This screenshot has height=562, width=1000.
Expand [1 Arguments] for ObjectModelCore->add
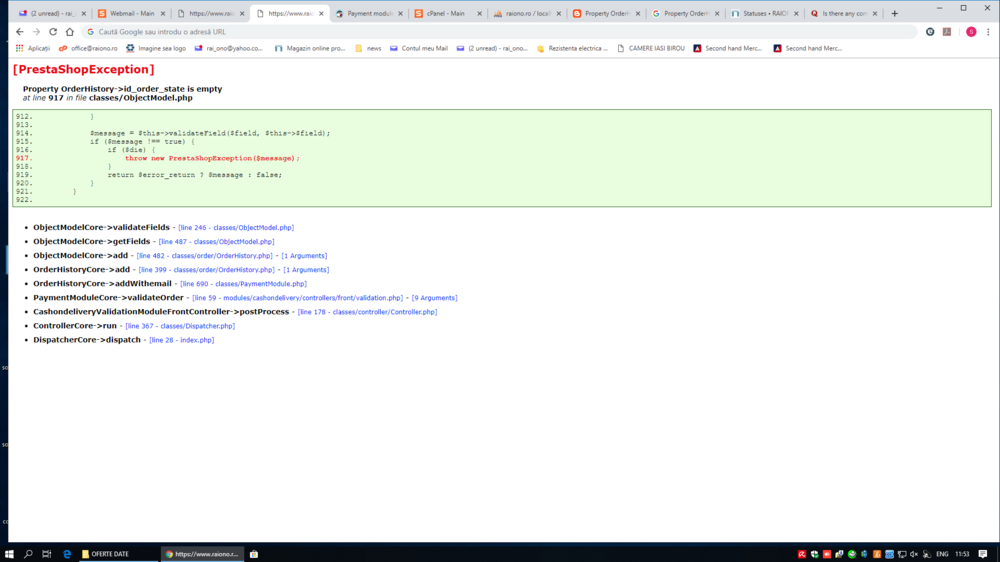304,256
